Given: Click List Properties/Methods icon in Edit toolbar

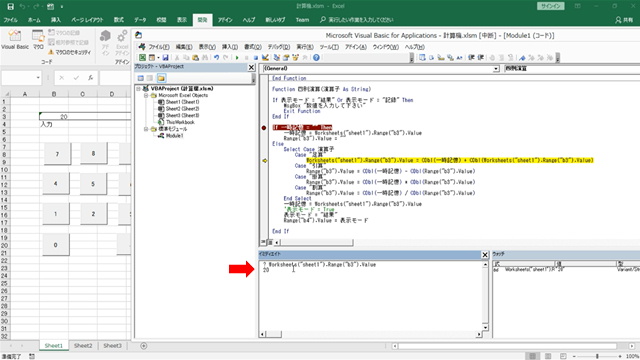Looking at the screenshot, I should pos(422,58).
